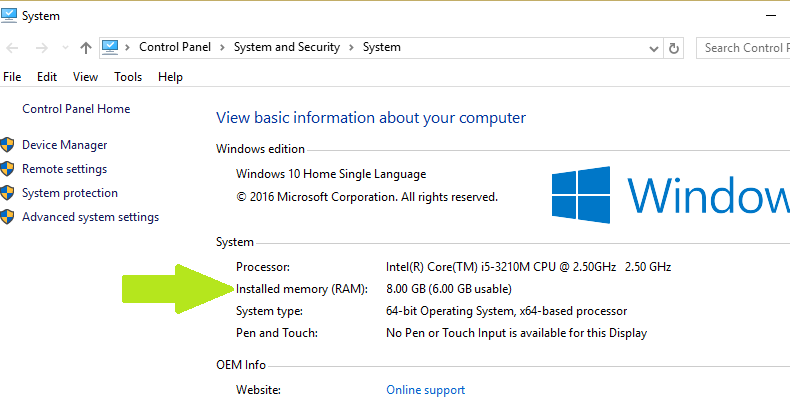Click the Forward navigation arrow
The image size is (790, 415).
pos(41,48)
